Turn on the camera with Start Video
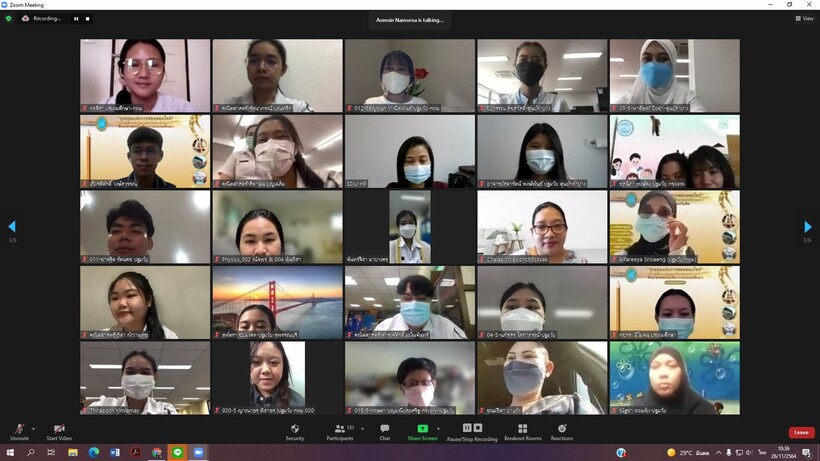This screenshot has height=461, width=820. (x=58, y=429)
